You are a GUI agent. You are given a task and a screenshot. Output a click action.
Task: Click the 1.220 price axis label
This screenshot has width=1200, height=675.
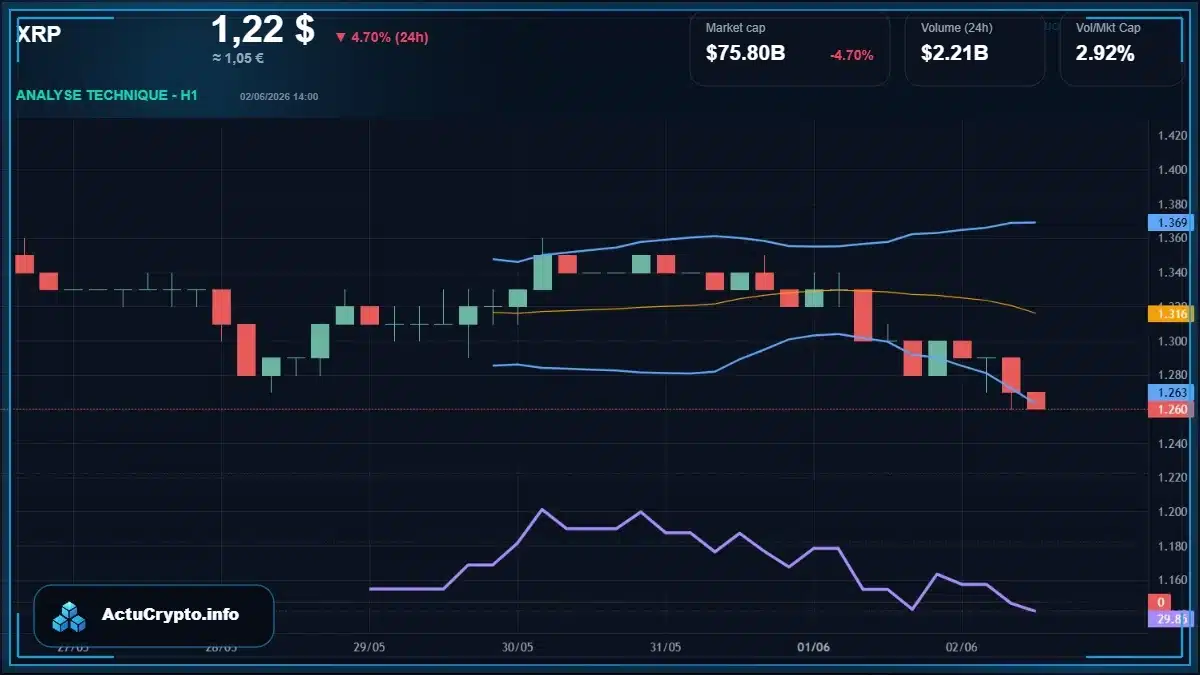tap(1172, 478)
